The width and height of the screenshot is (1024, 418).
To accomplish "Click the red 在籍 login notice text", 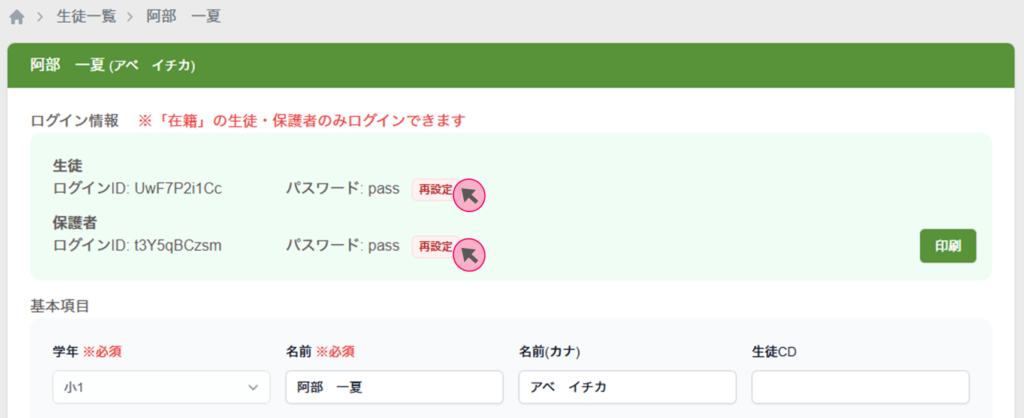I will 302,121.
